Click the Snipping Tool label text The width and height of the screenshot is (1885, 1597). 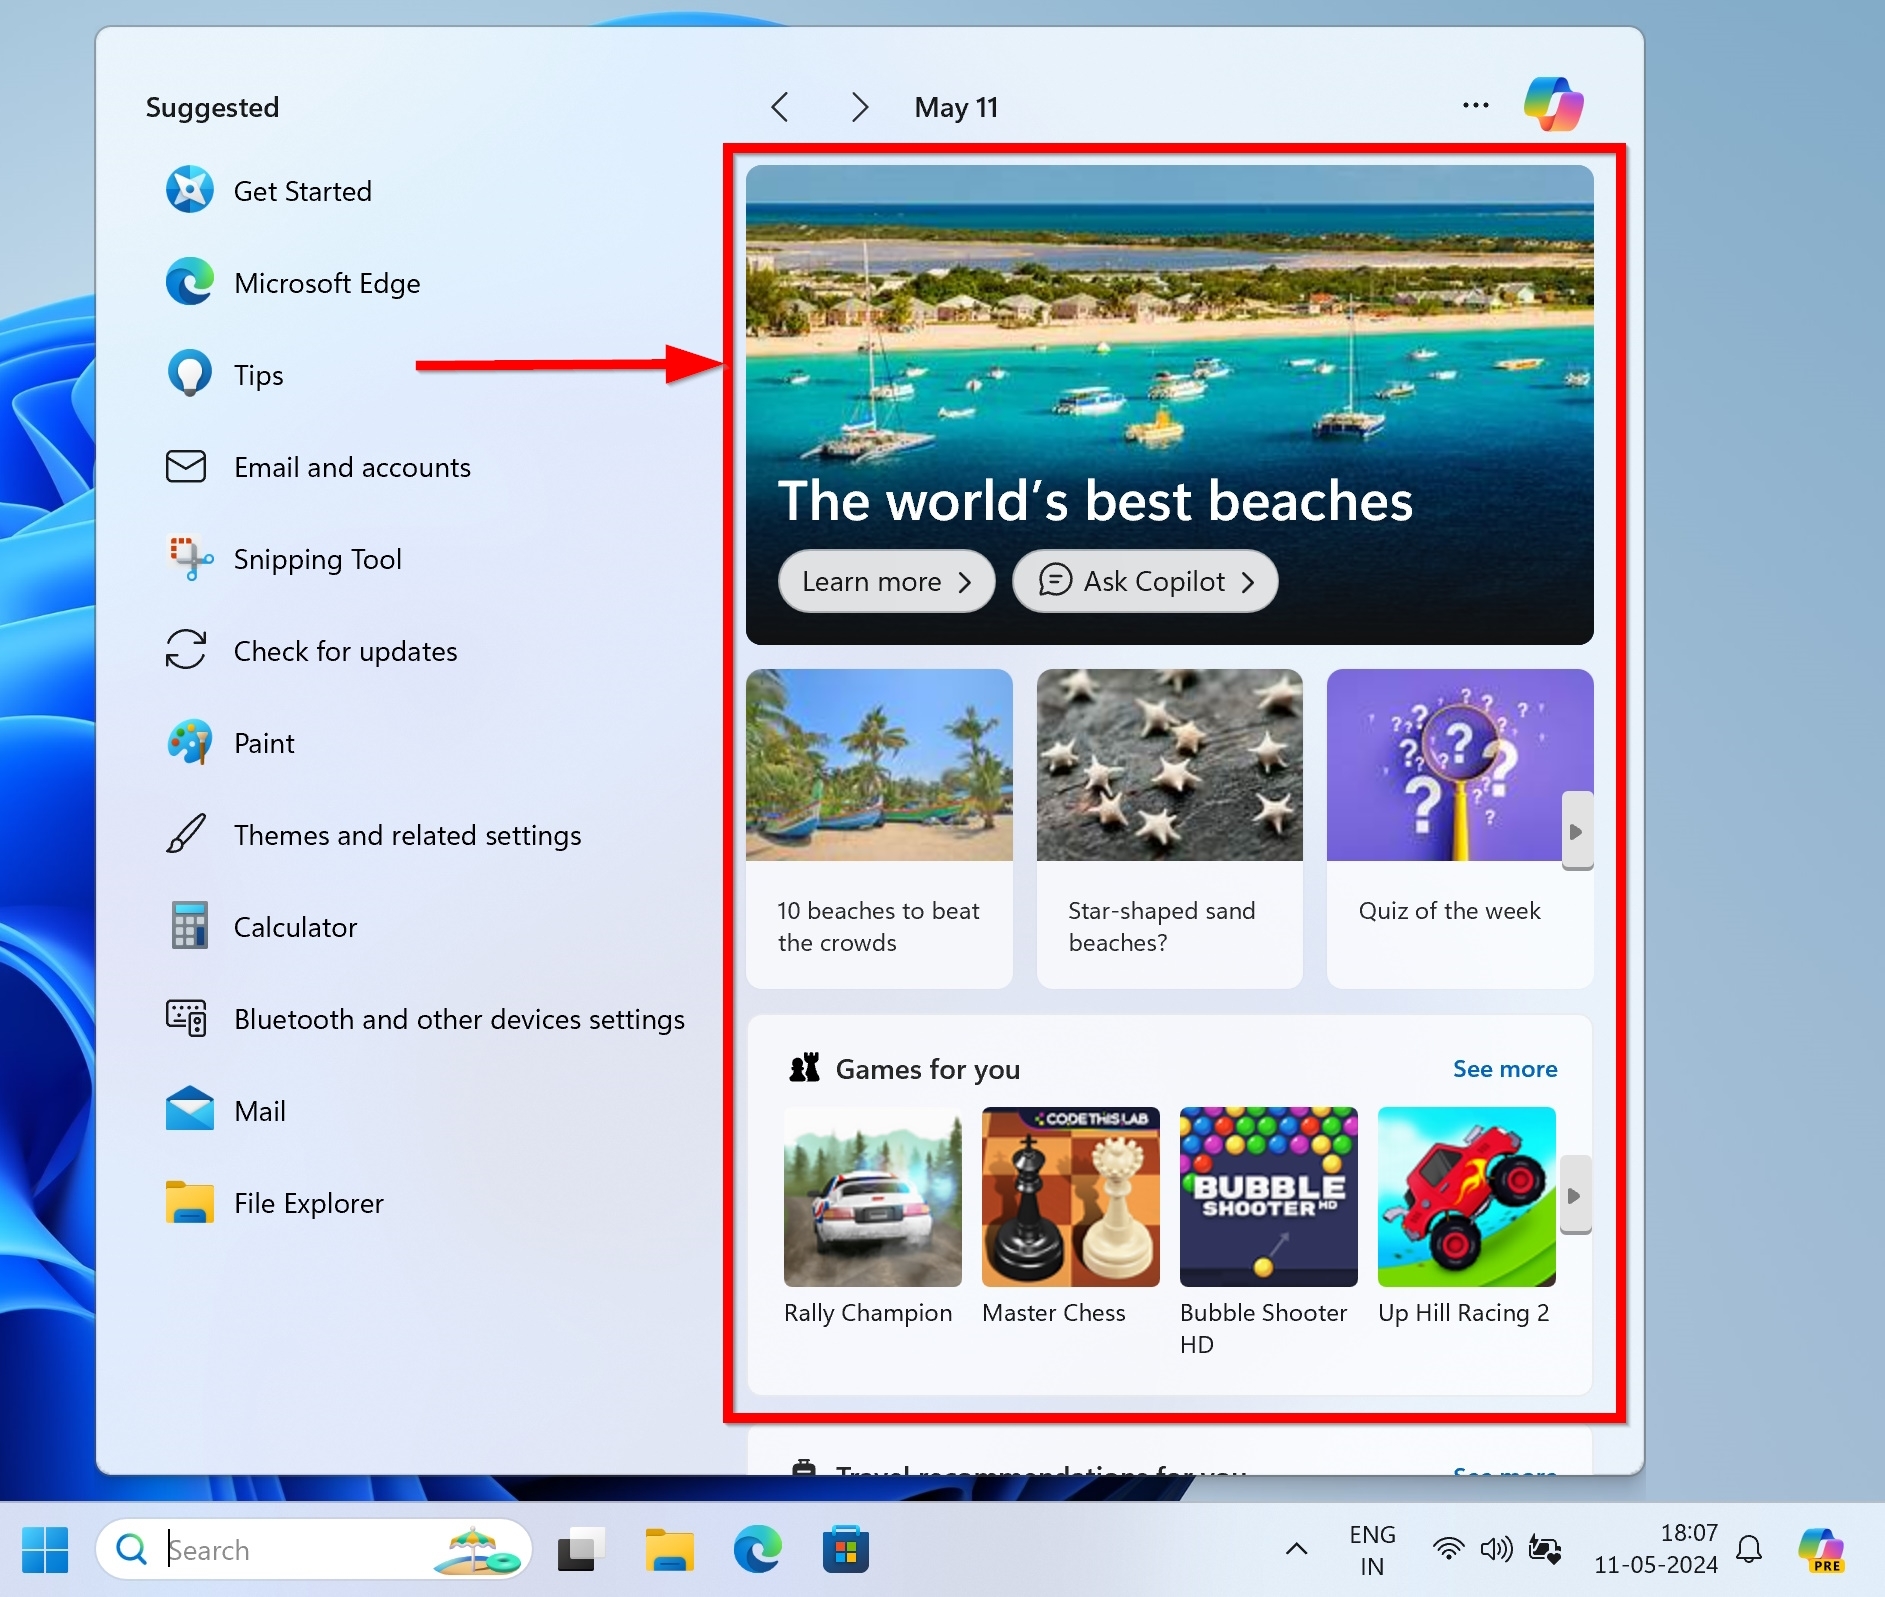point(318,559)
